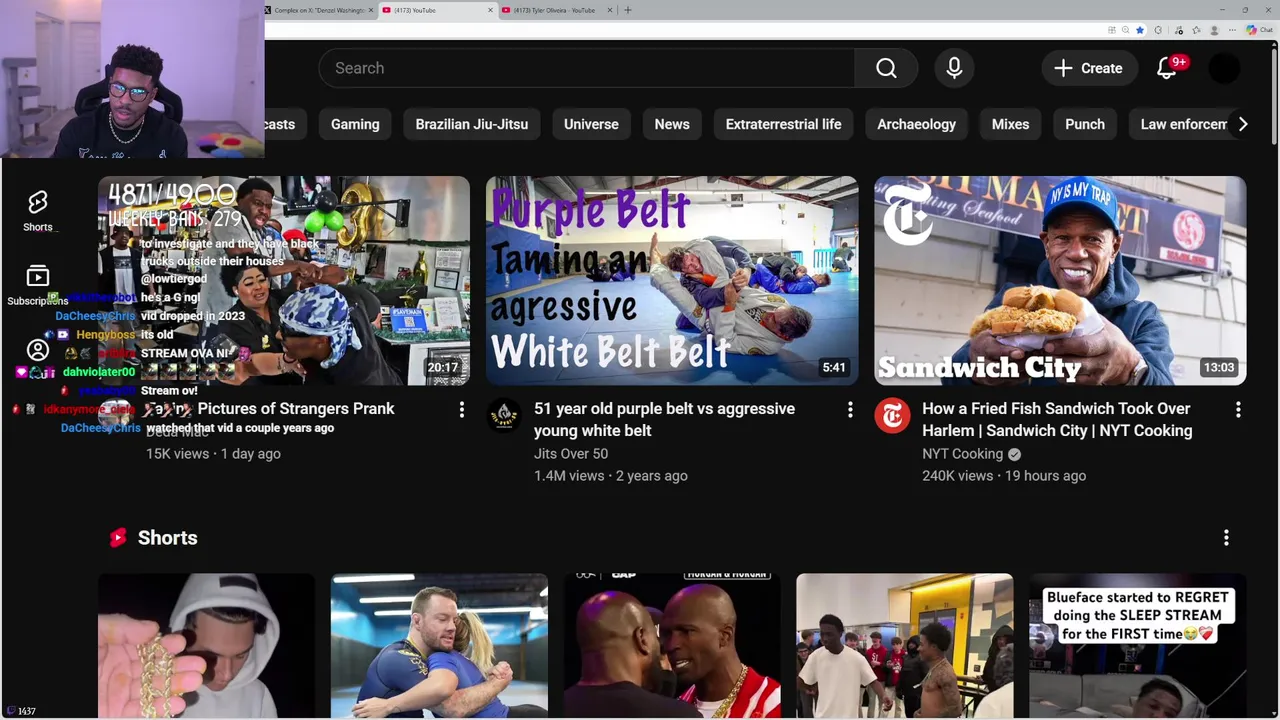The height and width of the screenshot is (720, 1280).
Task: Open the crowd in room Short
Action: (x=905, y=645)
